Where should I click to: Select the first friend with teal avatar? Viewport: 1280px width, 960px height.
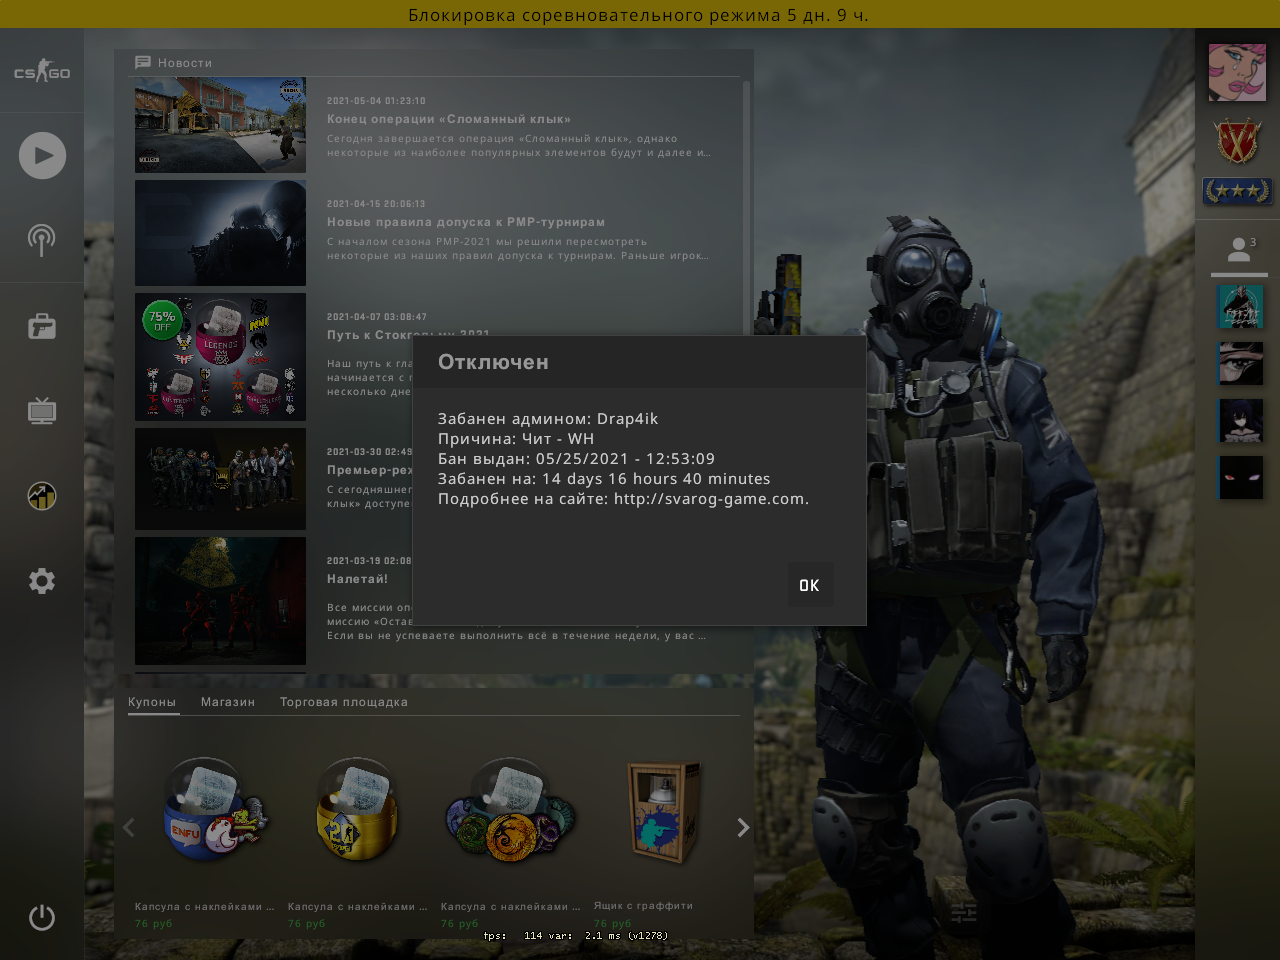click(x=1240, y=307)
